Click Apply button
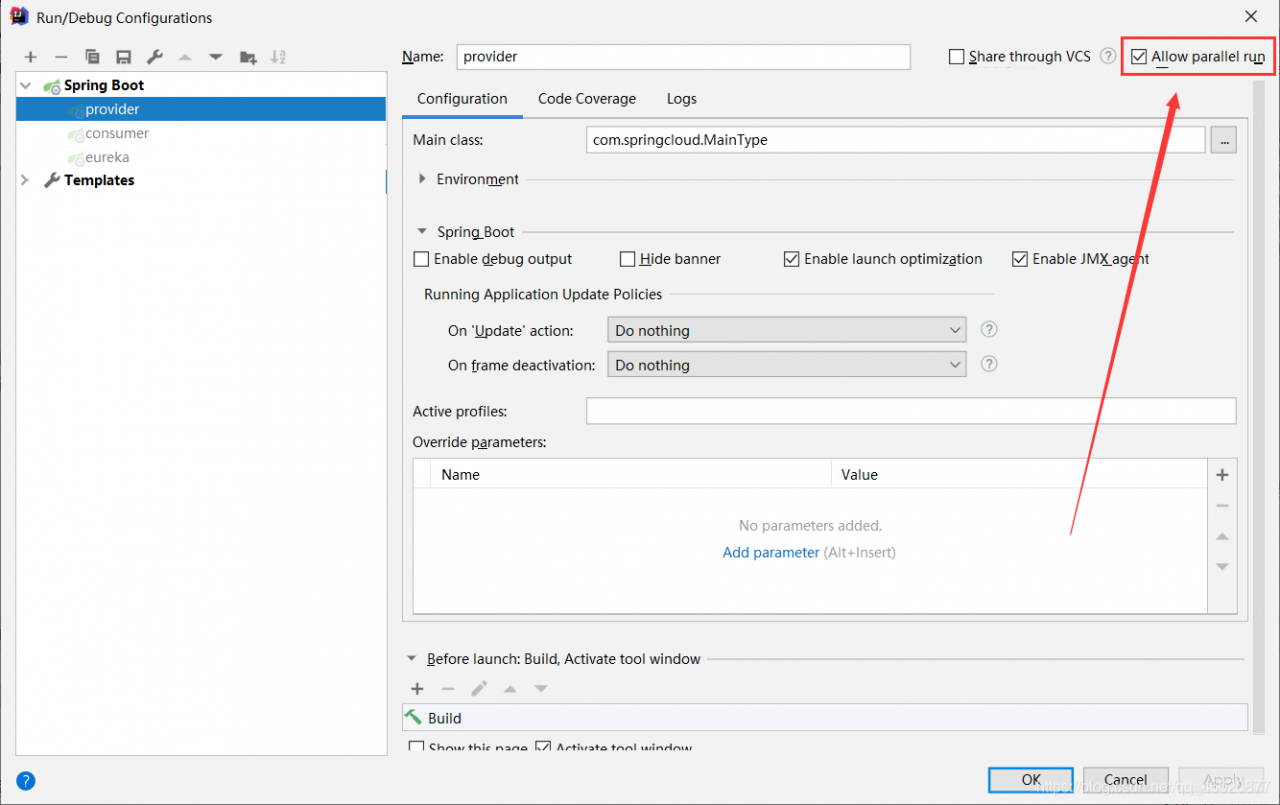1280x805 pixels. point(1221,779)
